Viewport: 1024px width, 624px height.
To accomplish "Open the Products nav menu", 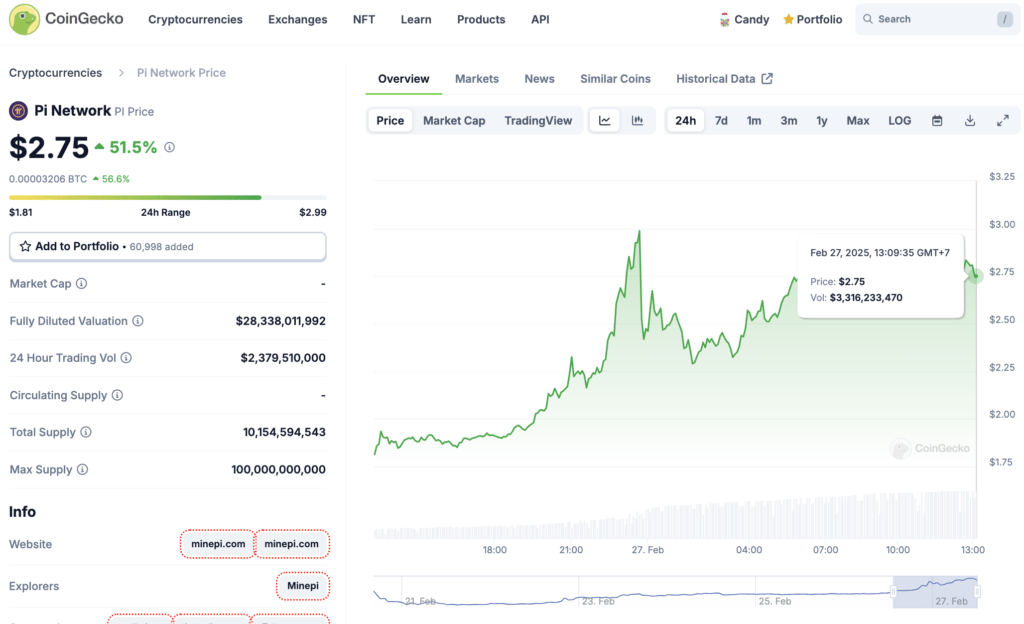I will [481, 20].
